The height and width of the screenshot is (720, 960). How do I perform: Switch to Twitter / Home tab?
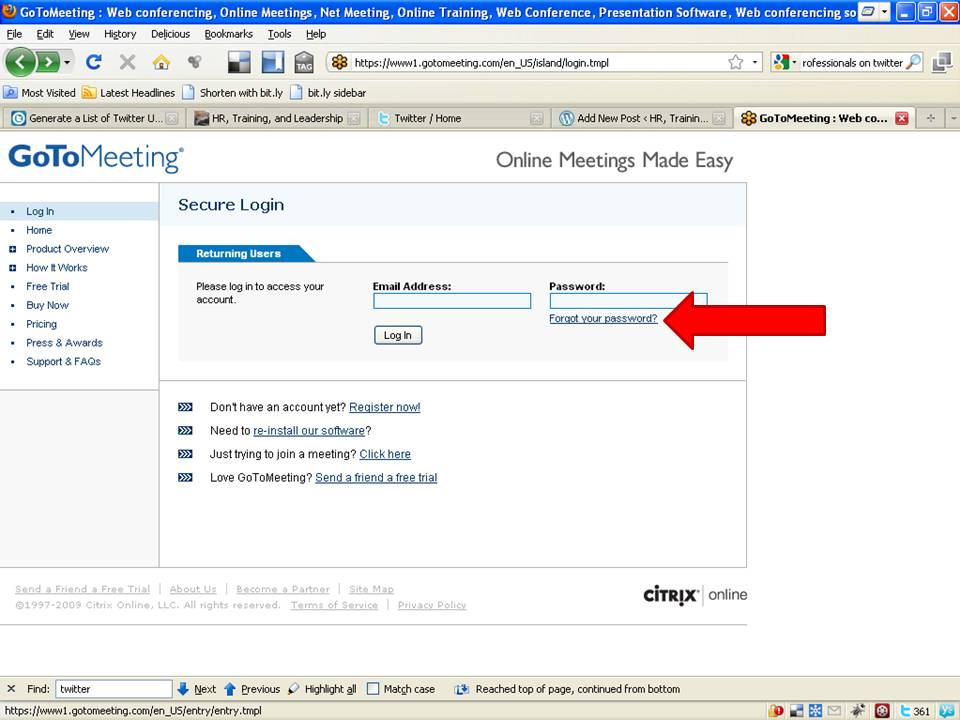[x=459, y=118]
